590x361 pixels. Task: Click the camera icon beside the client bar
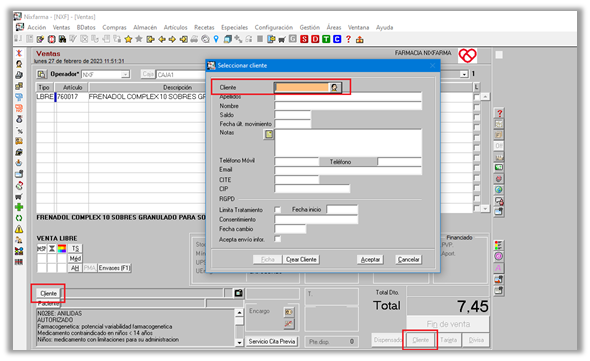pos(238,293)
